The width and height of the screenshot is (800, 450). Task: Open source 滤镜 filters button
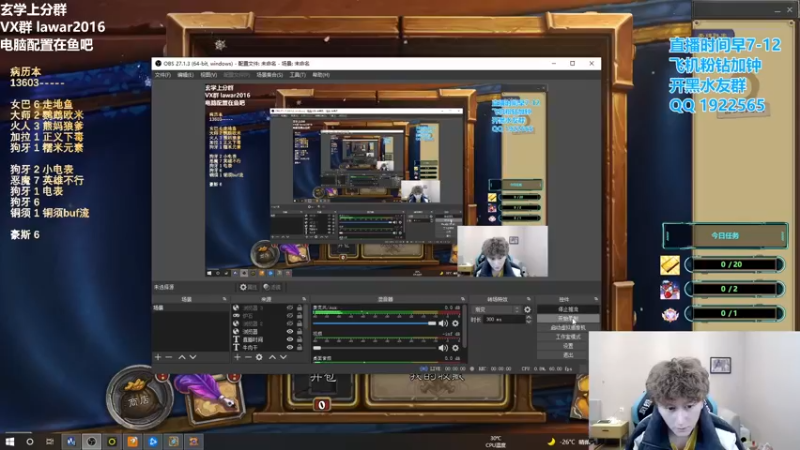click(x=272, y=287)
